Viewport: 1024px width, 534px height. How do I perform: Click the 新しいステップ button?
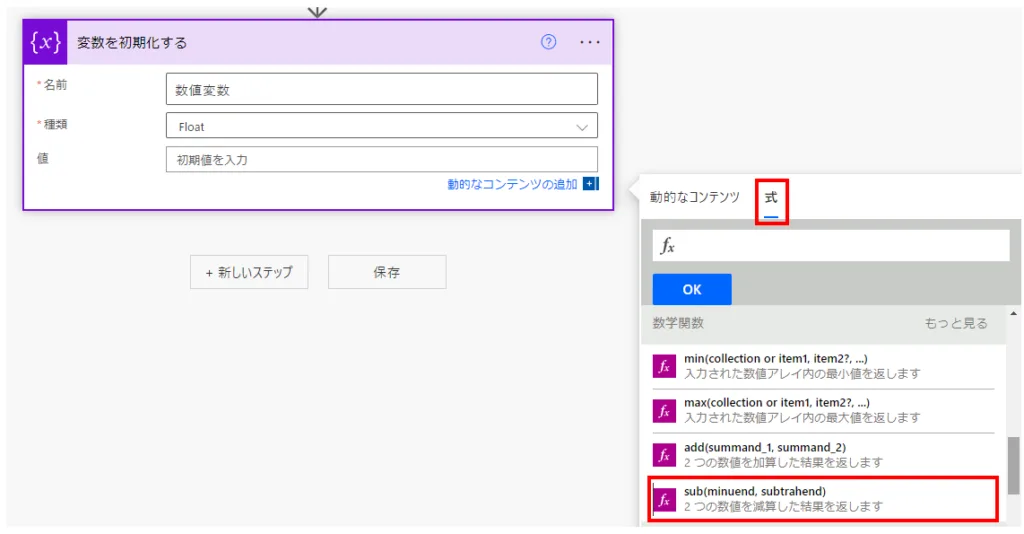click(249, 272)
